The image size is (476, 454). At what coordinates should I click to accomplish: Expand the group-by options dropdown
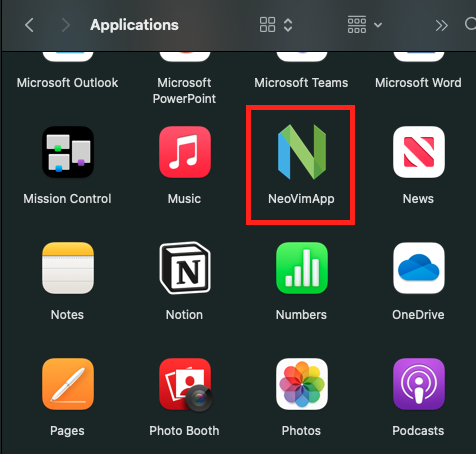(x=365, y=25)
